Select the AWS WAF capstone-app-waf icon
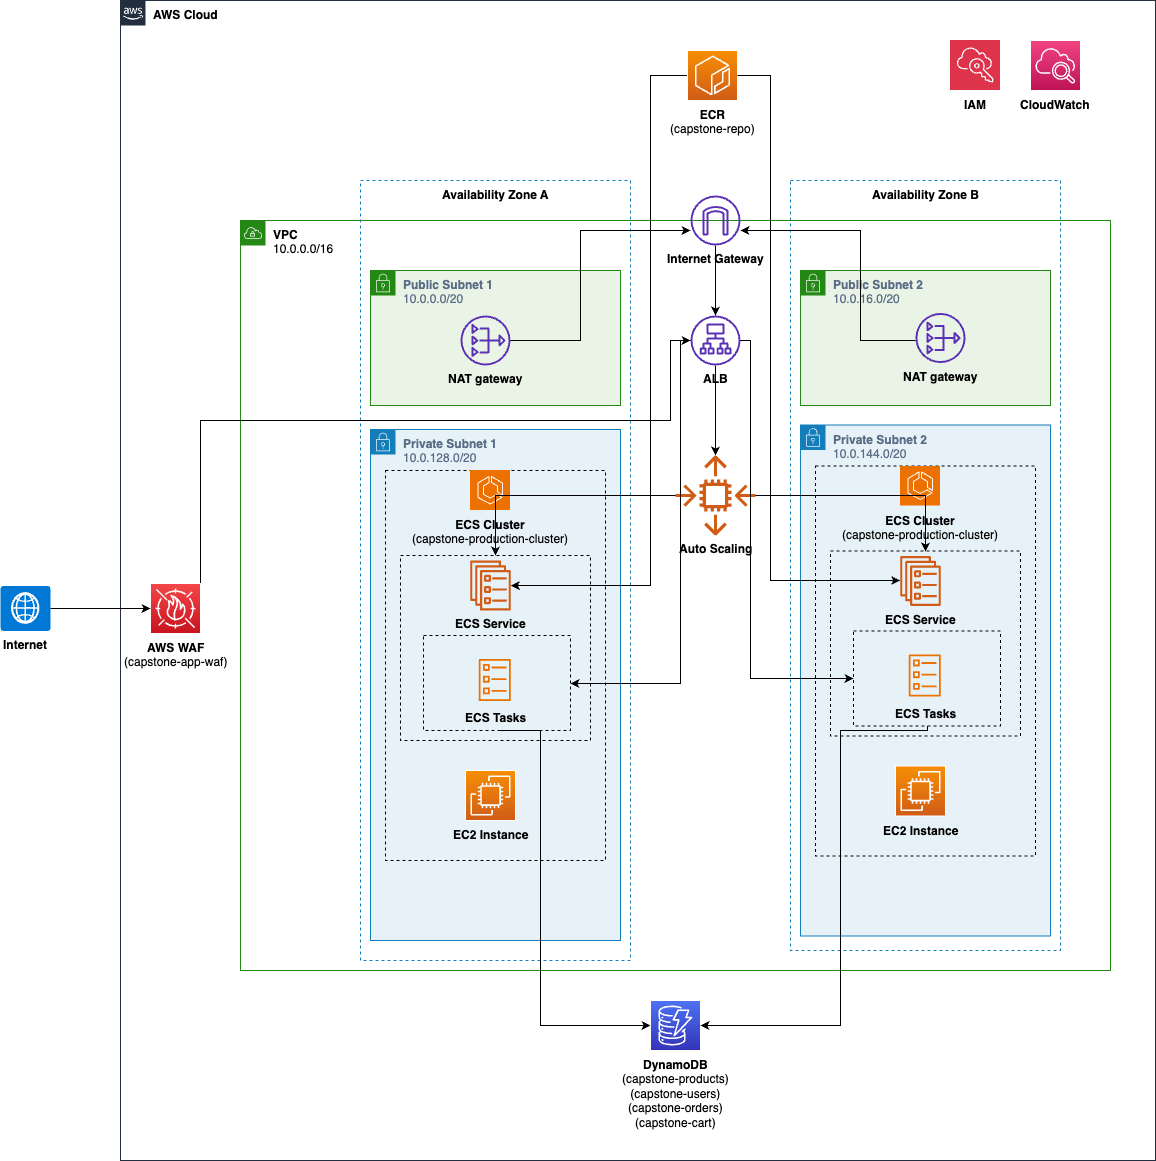The height and width of the screenshot is (1161, 1156). pyautogui.click(x=175, y=608)
